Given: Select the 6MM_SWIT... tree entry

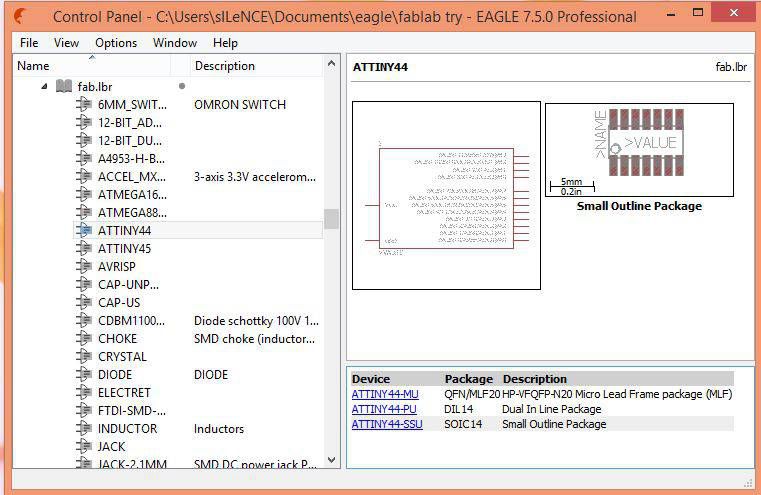Looking at the screenshot, I should click(132, 105).
